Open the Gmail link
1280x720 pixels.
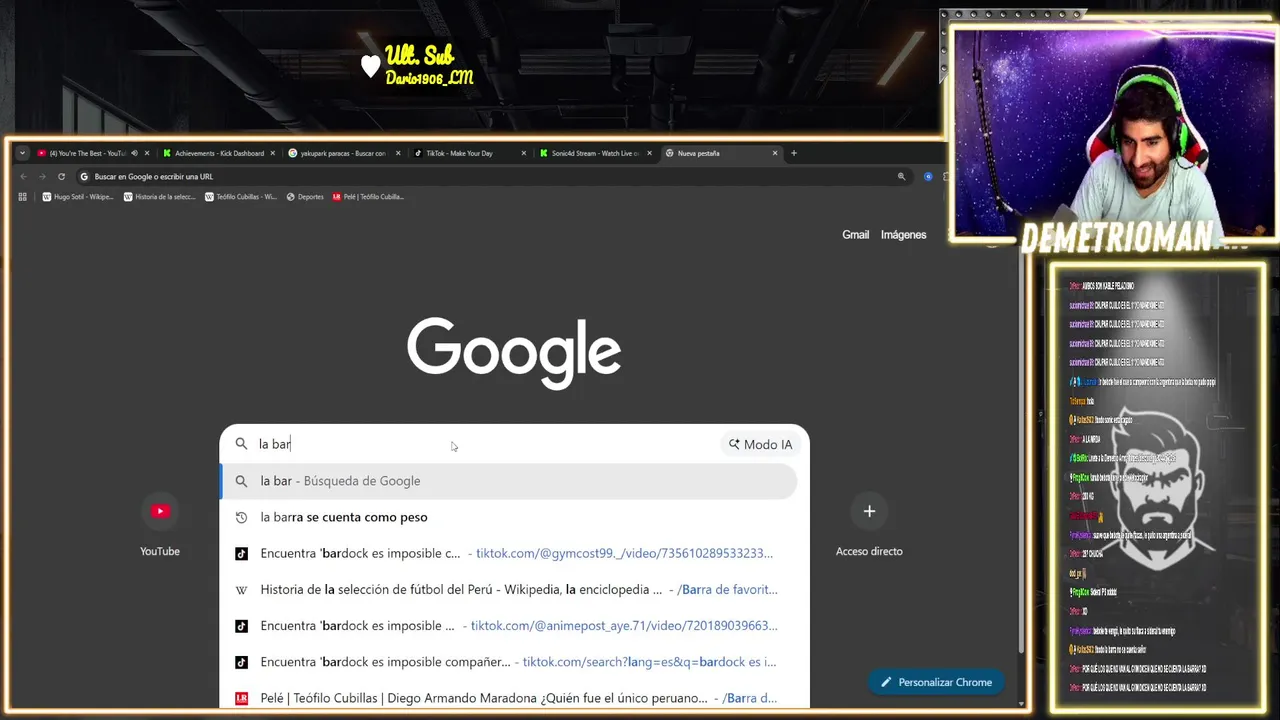[x=855, y=234]
